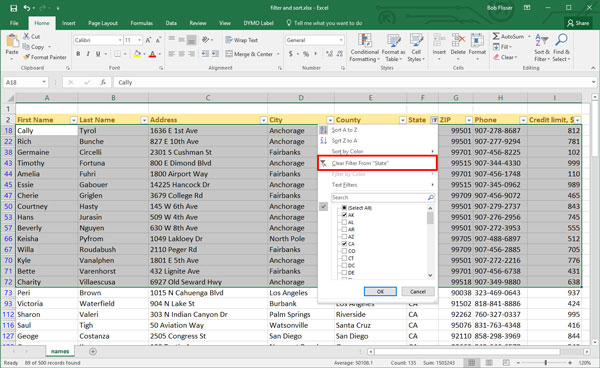The image size is (600, 368).
Task: Click Cancel in filter dropdown
Action: pyautogui.click(x=418, y=291)
